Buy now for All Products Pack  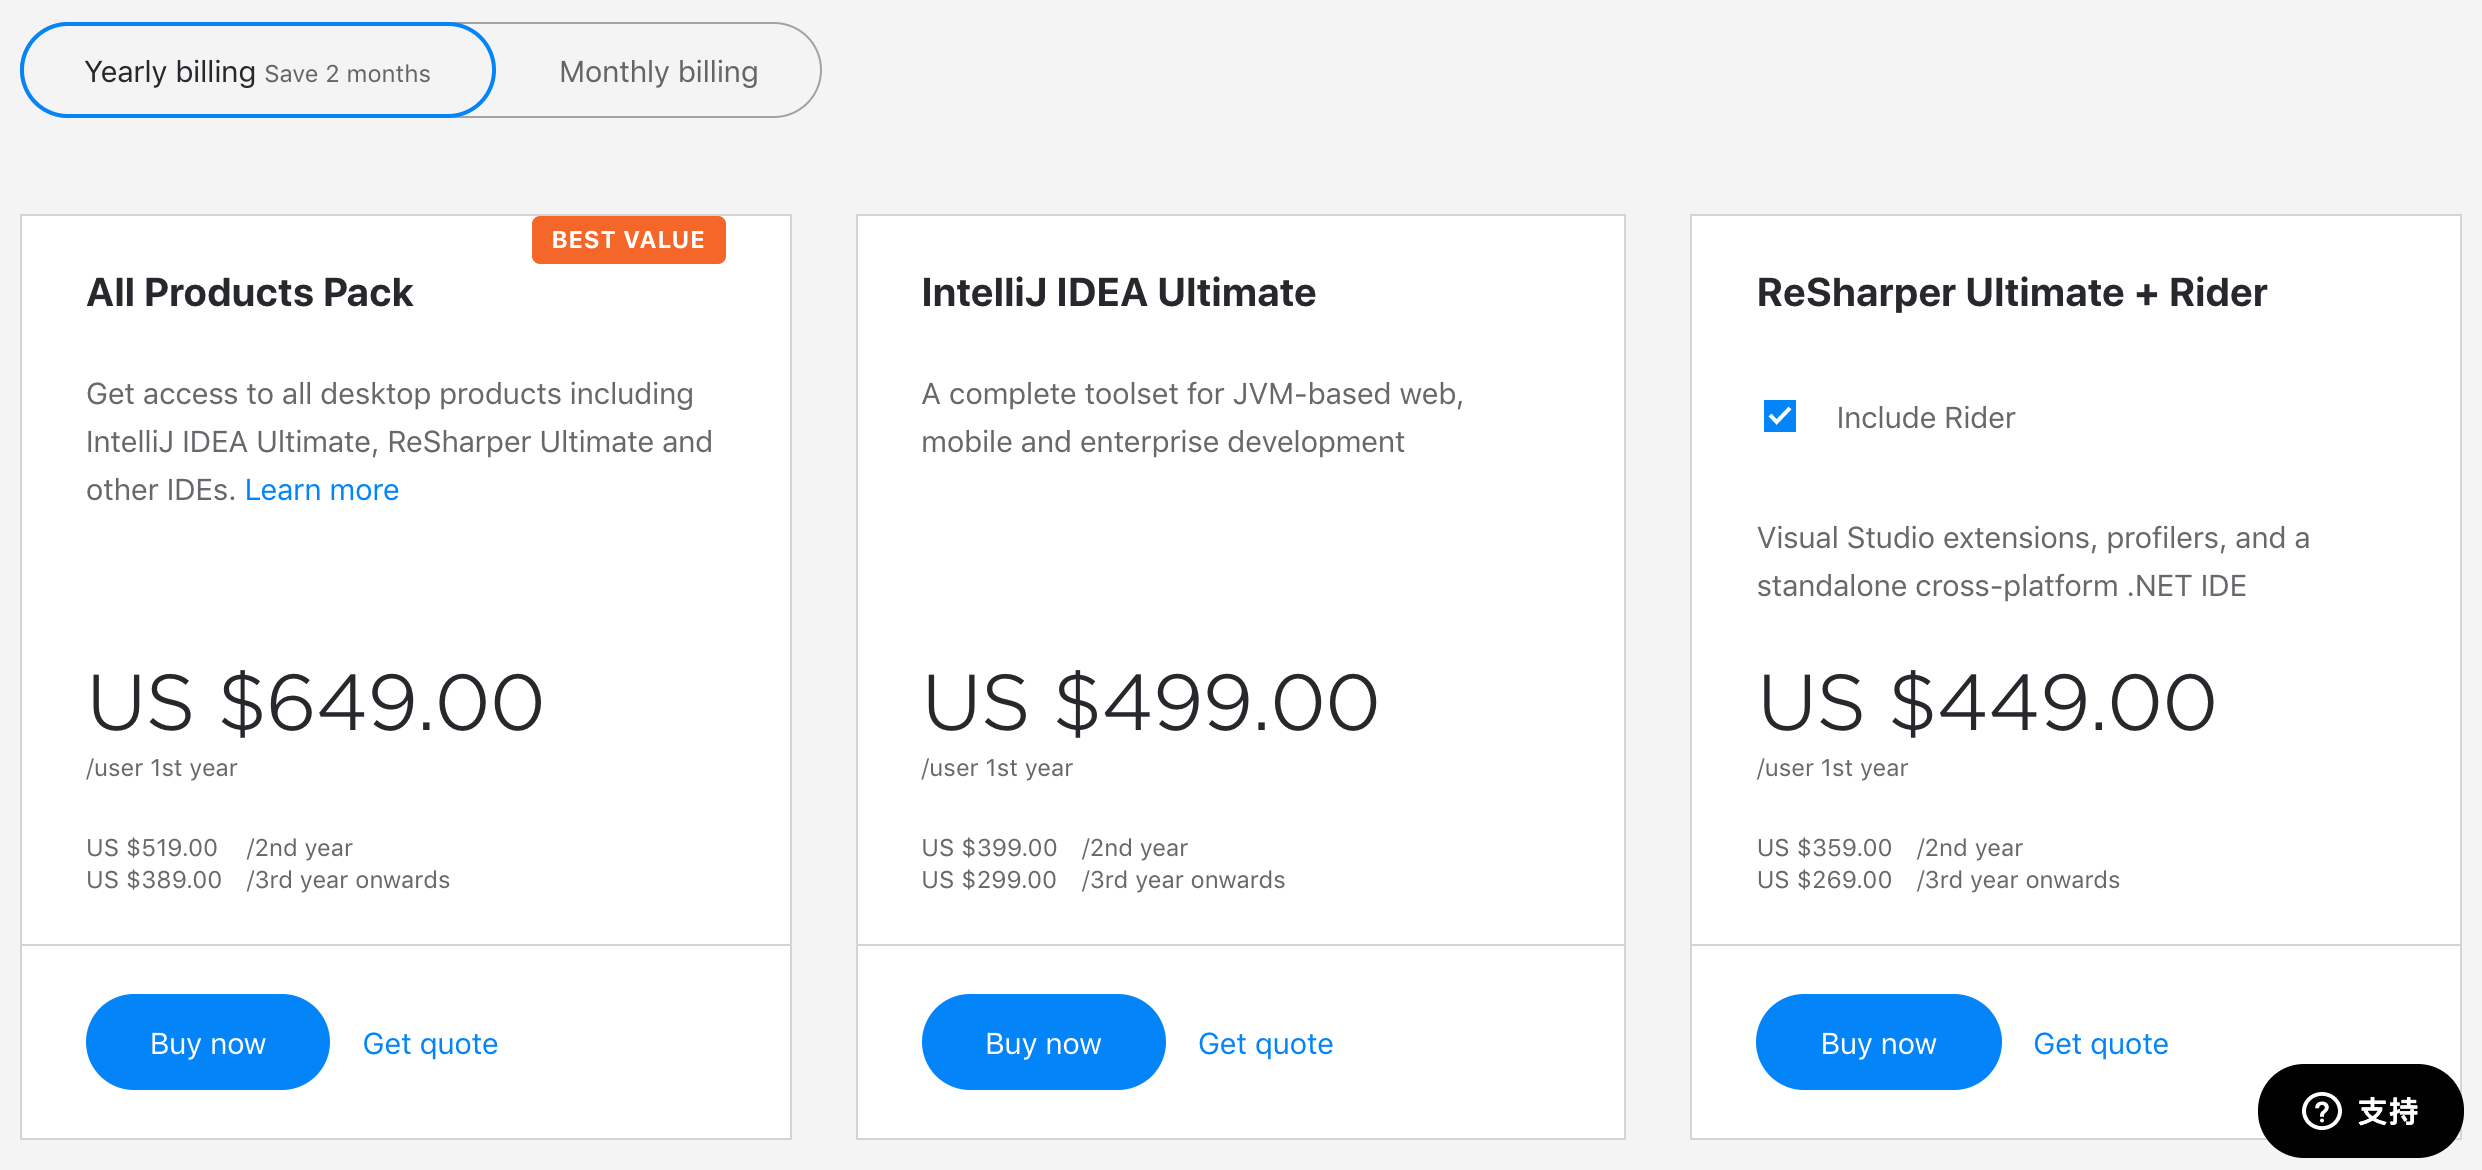click(208, 1043)
